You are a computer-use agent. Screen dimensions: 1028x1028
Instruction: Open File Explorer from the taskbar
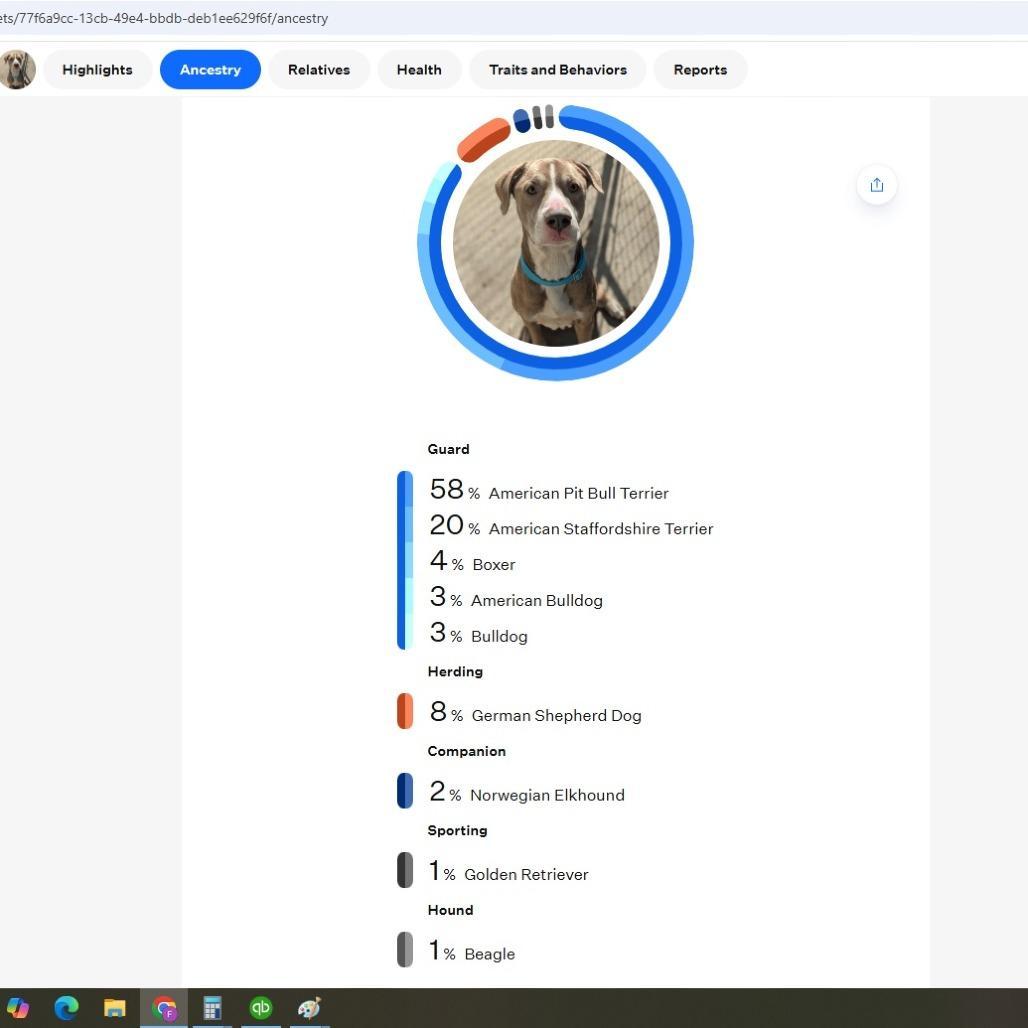point(115,1008)
